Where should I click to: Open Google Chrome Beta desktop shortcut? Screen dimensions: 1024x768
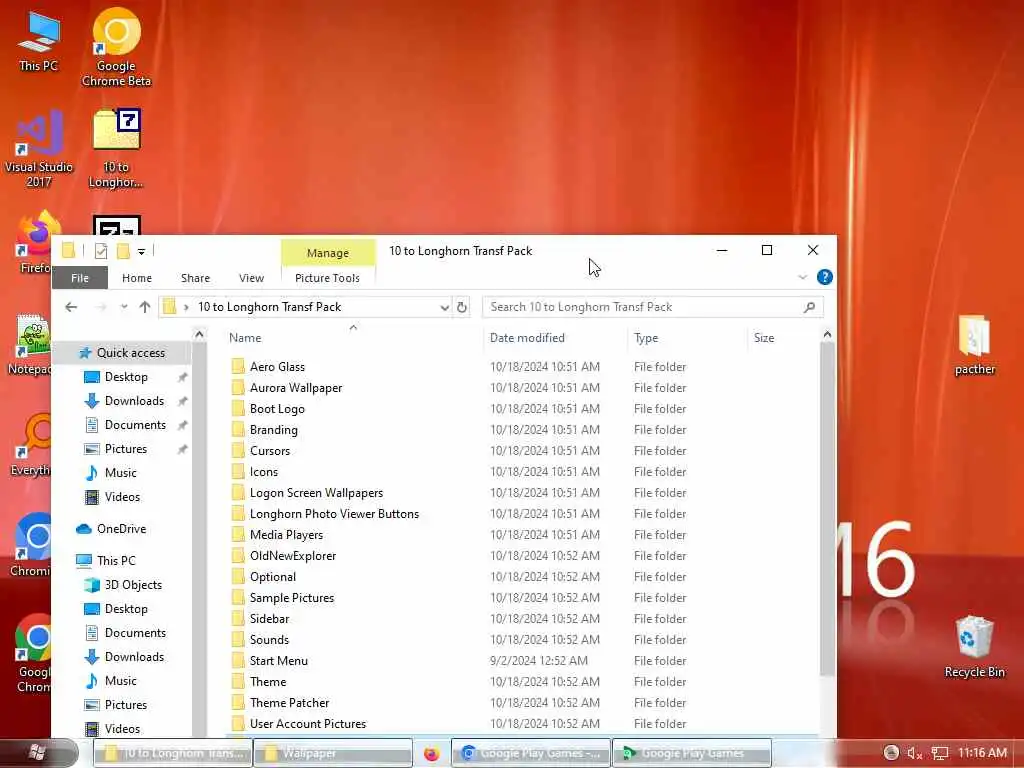tap(116, 47)
